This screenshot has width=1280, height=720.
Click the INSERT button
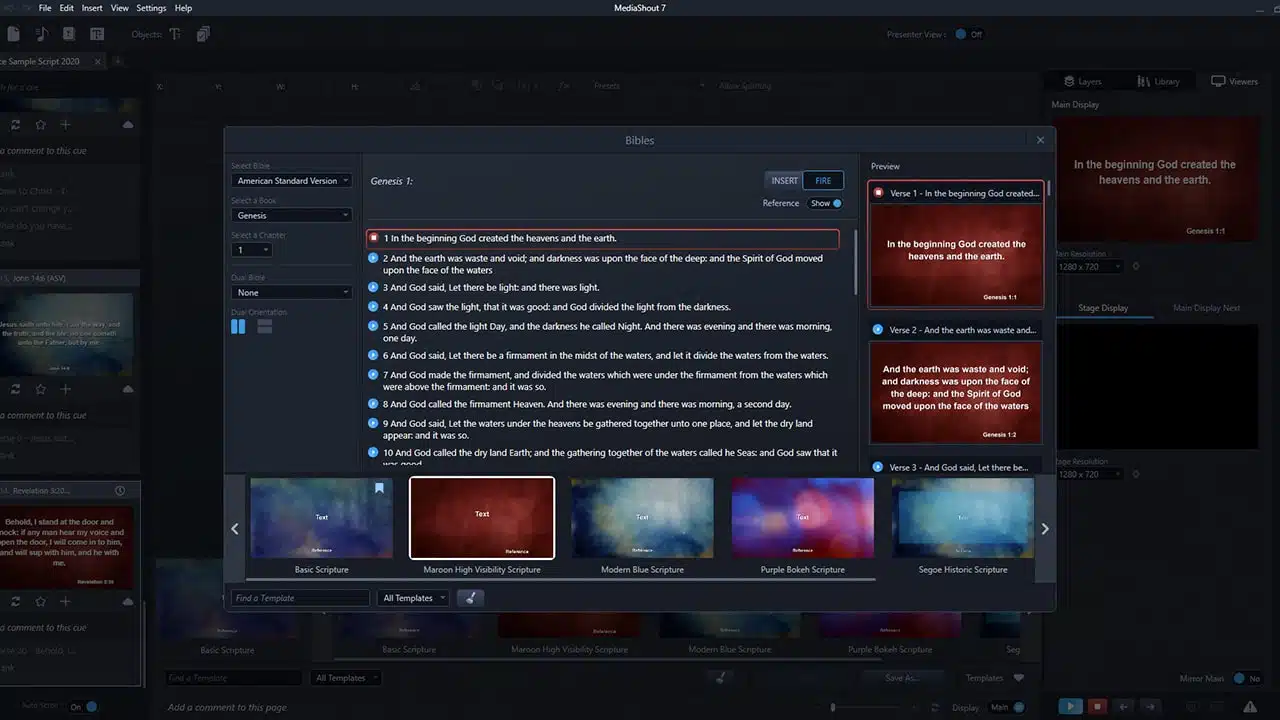tap(784, 180)
